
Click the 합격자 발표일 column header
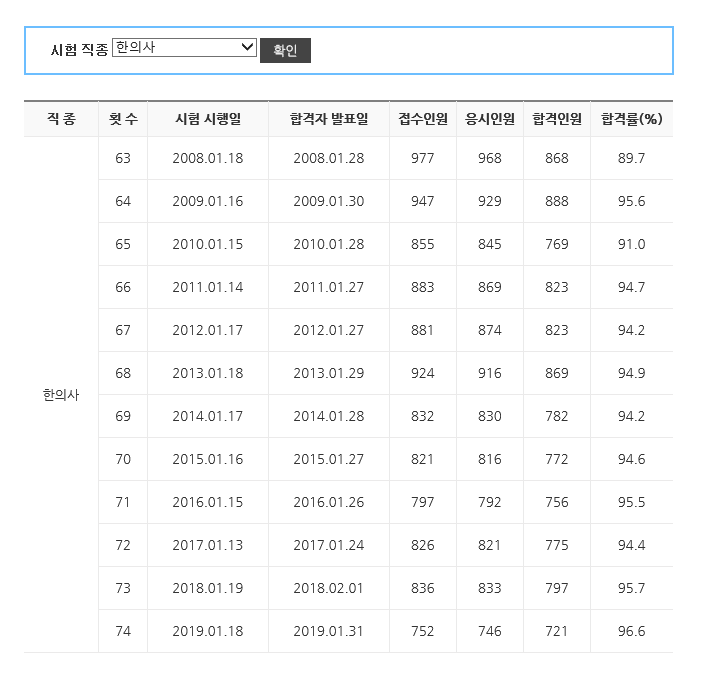pyautogui.click(x=329, y=119)
